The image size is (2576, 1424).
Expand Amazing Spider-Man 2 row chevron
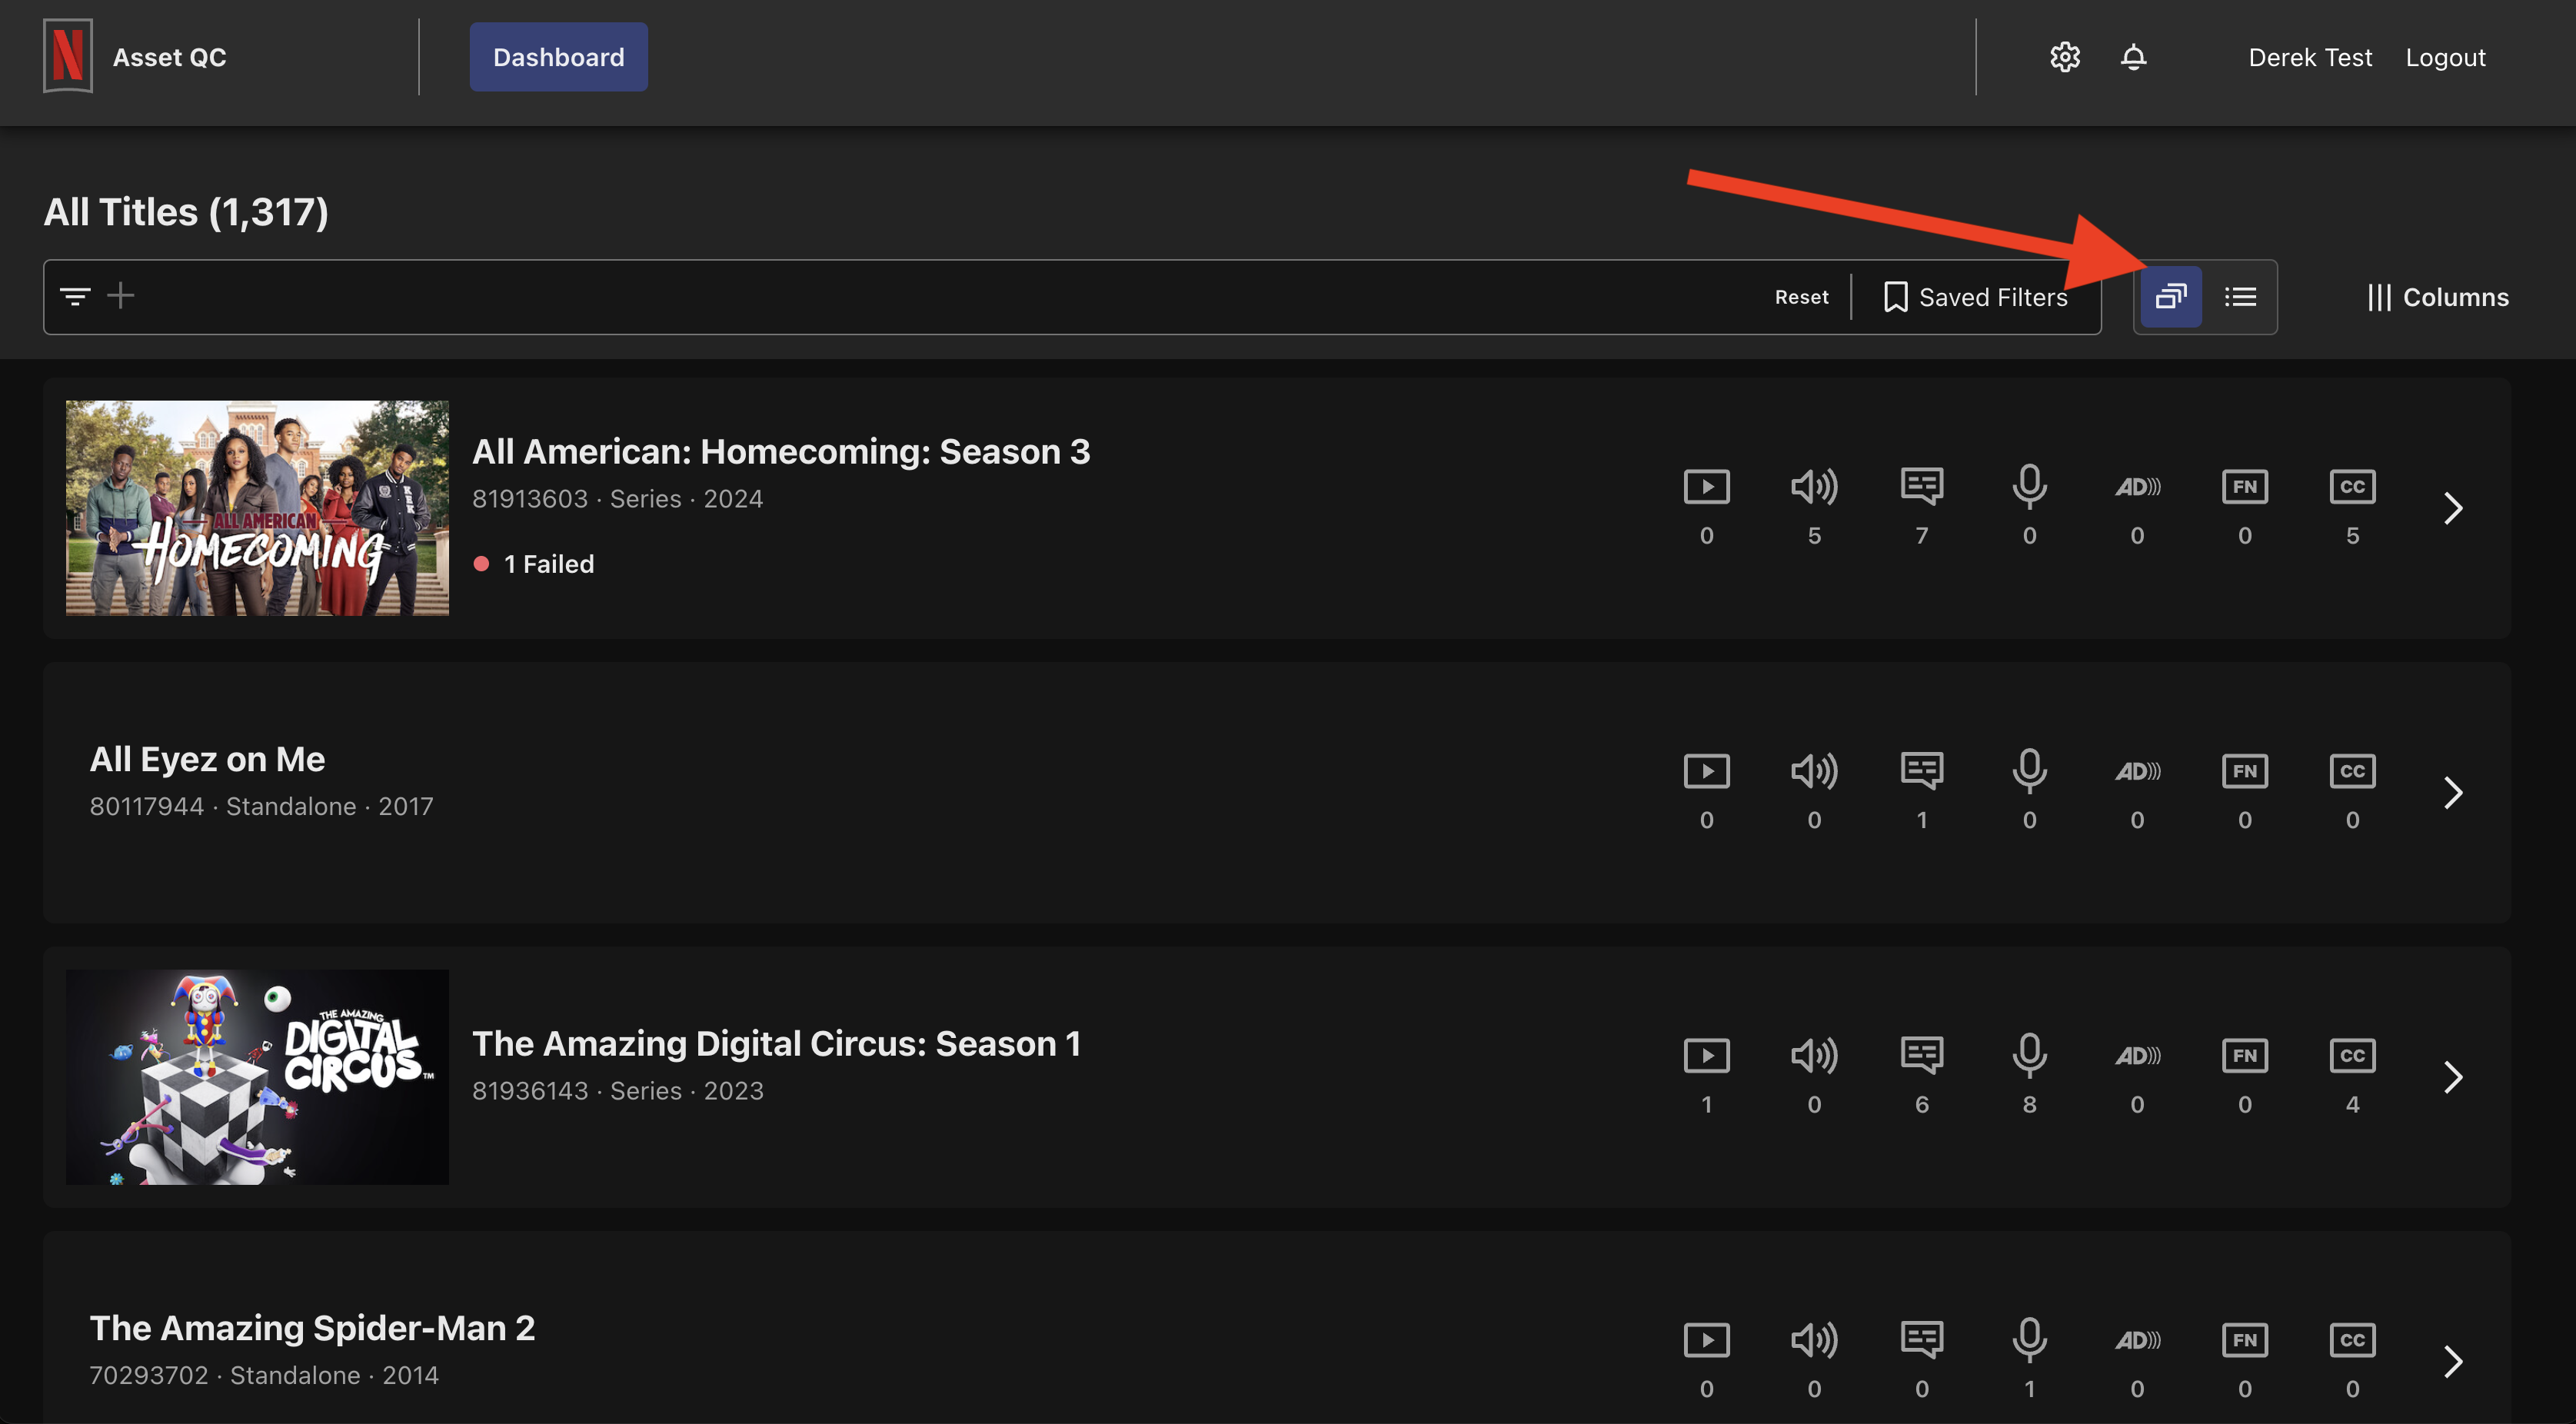[2452, 1361]
